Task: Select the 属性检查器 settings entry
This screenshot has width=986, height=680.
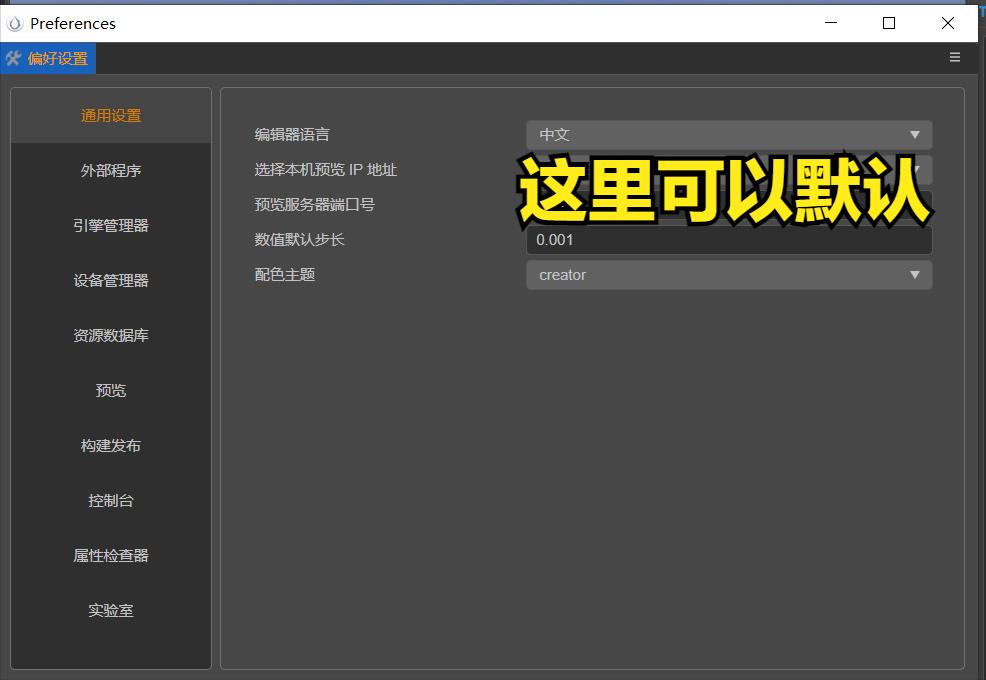Action: tap(110, 555)
